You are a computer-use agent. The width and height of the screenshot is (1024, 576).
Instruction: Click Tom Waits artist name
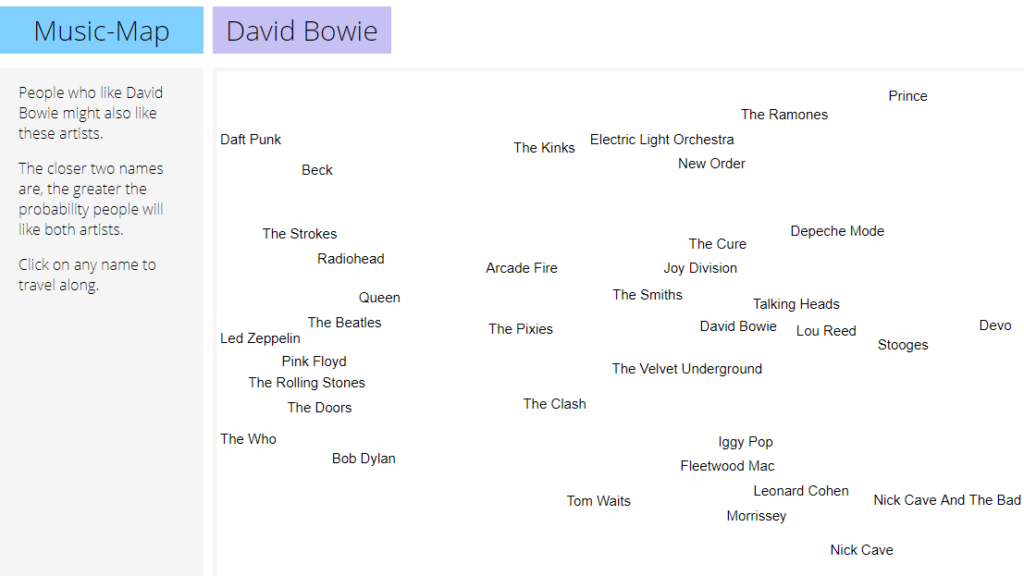(598, 501)
